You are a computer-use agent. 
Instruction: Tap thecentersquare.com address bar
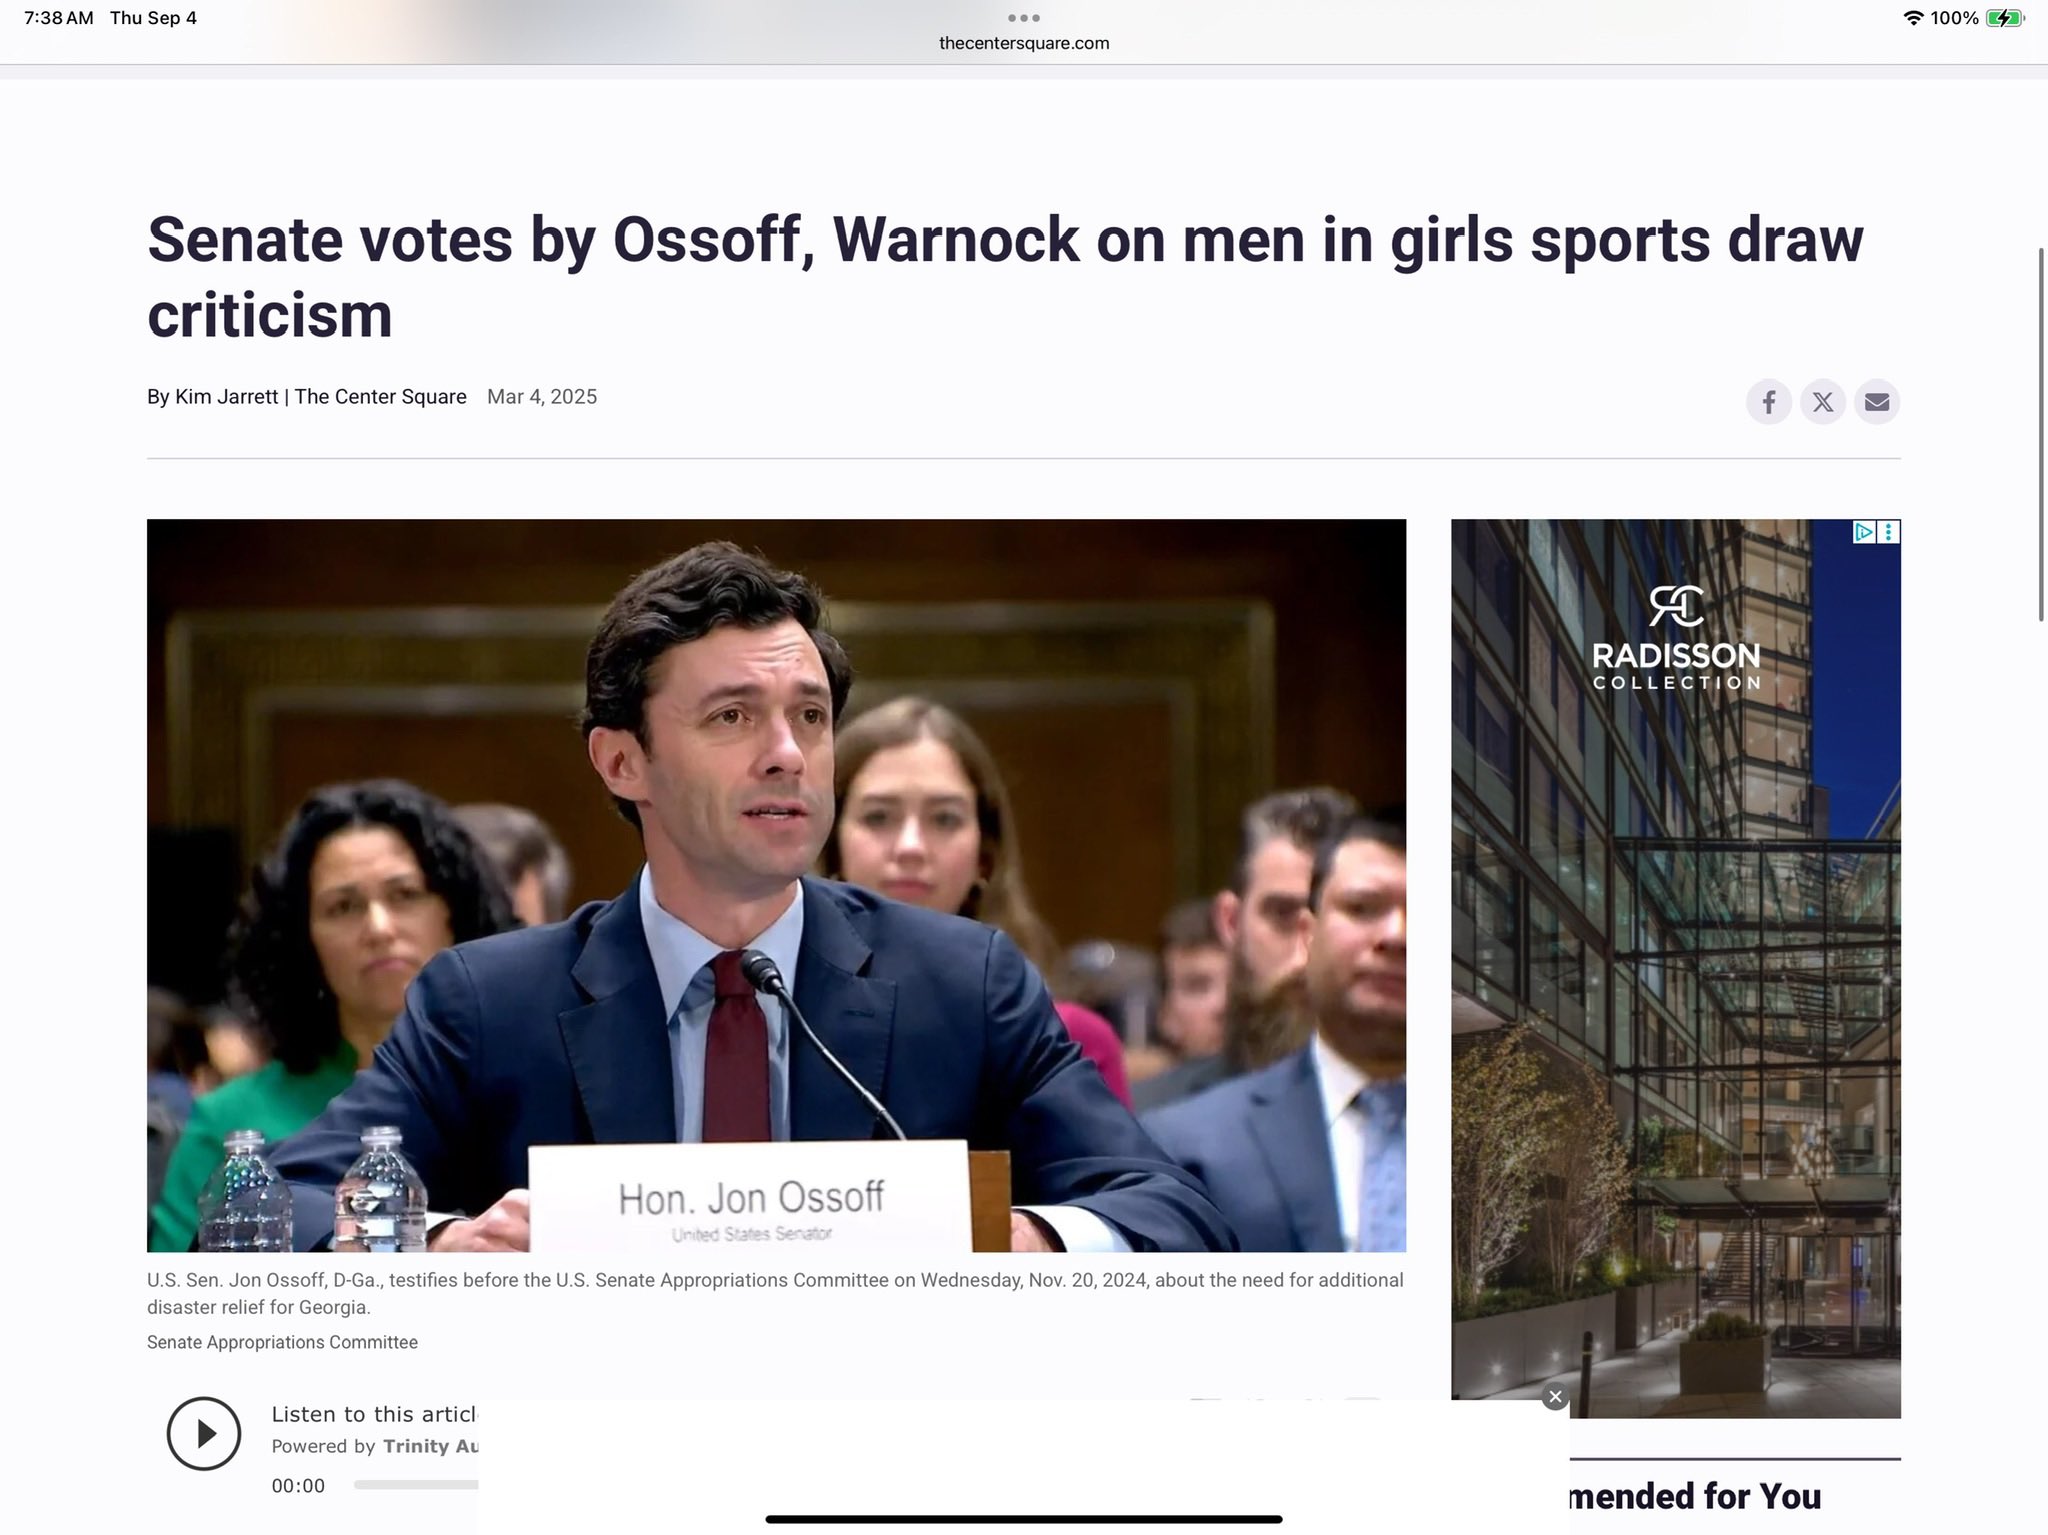click(1023, 43)
